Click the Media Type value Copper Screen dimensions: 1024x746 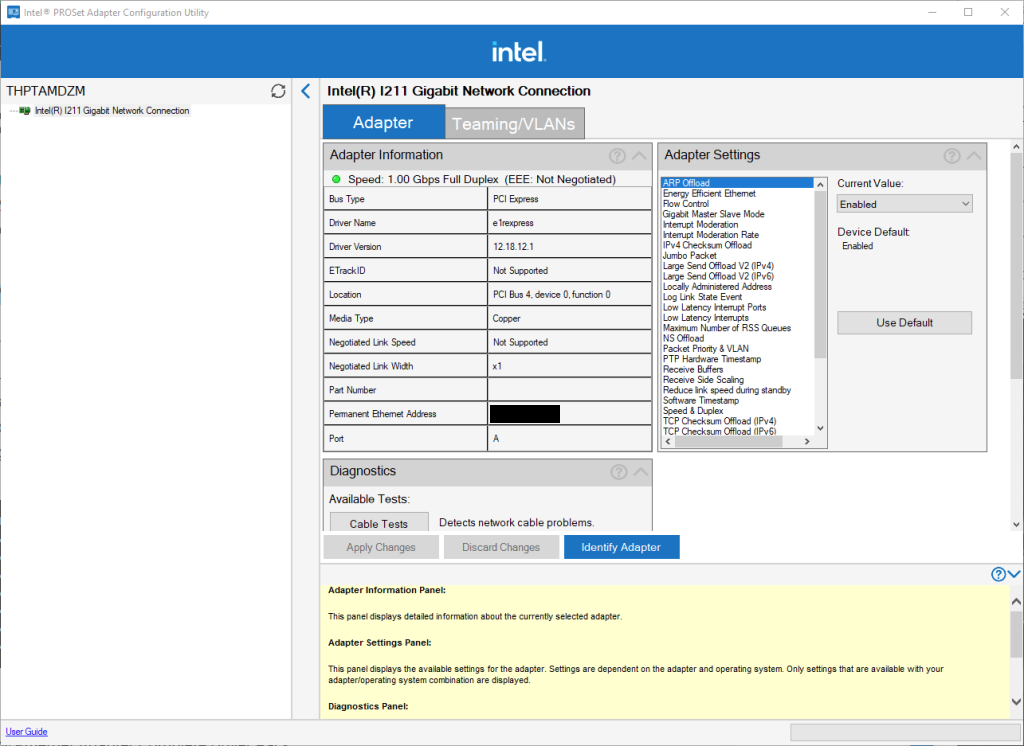point(569,319)
